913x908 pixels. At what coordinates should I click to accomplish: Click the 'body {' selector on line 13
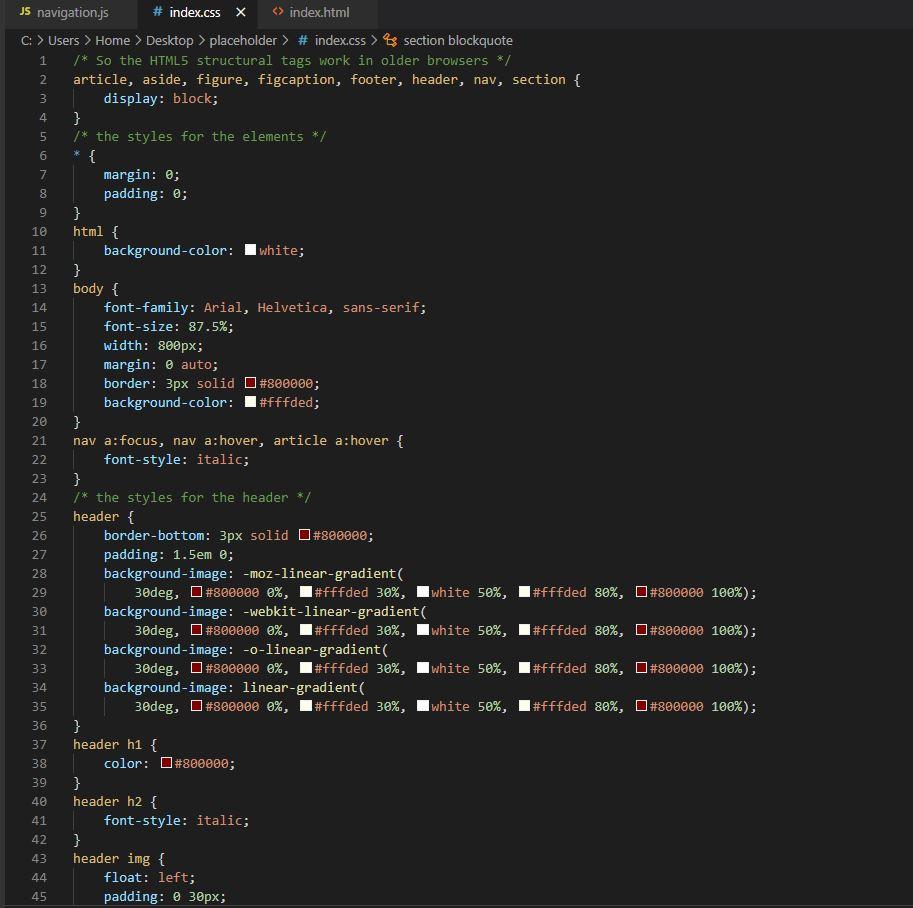click(95, 288)
